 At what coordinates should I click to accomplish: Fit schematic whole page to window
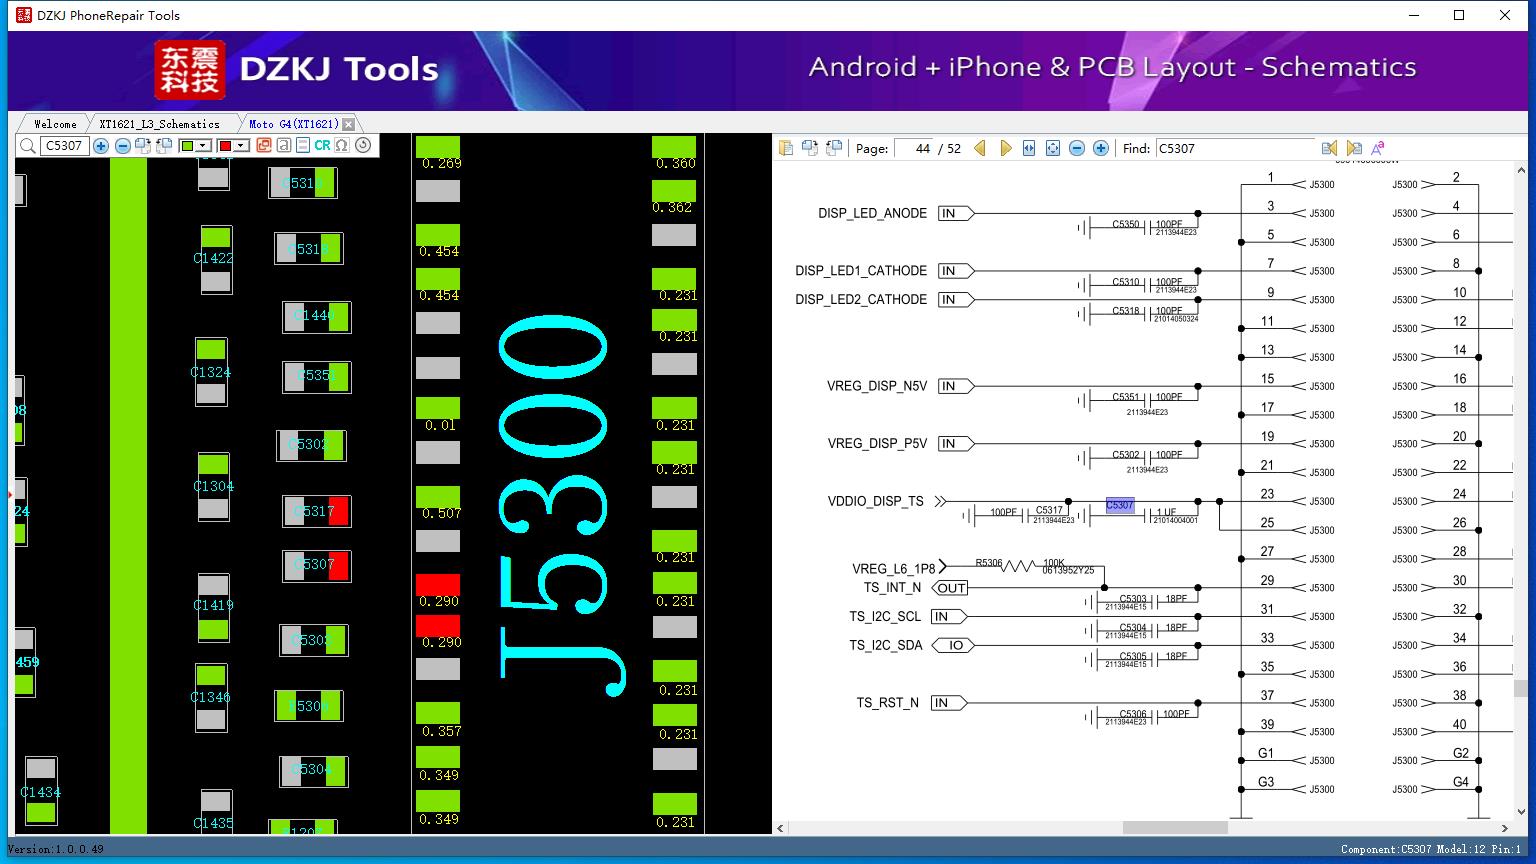pyautogui.click(x=1053, y=148)
